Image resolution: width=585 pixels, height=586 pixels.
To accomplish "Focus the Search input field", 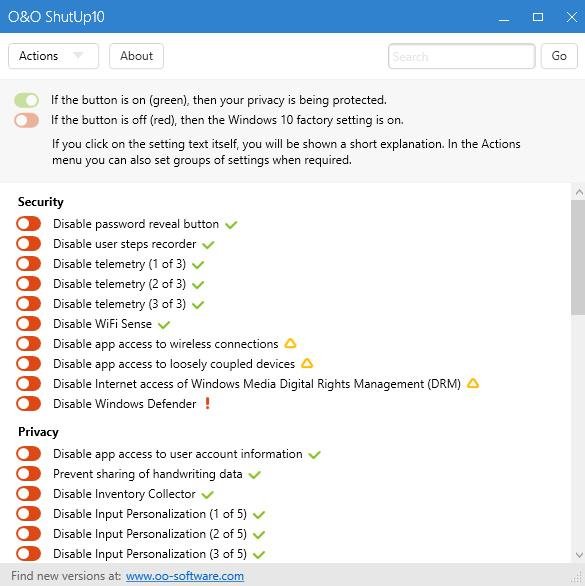I will point(462,56).
